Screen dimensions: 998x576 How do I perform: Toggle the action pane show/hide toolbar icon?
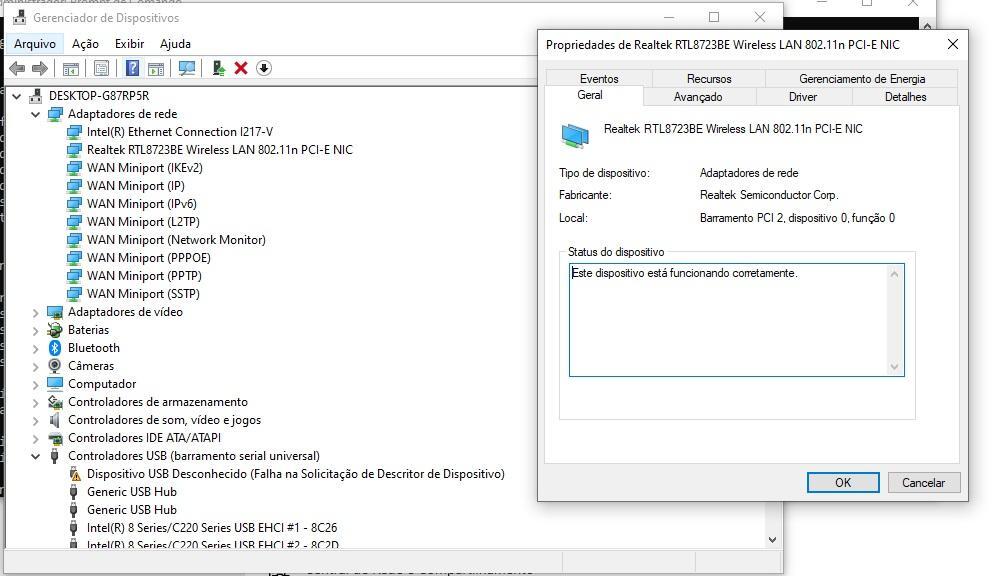(x=156, y=68)
